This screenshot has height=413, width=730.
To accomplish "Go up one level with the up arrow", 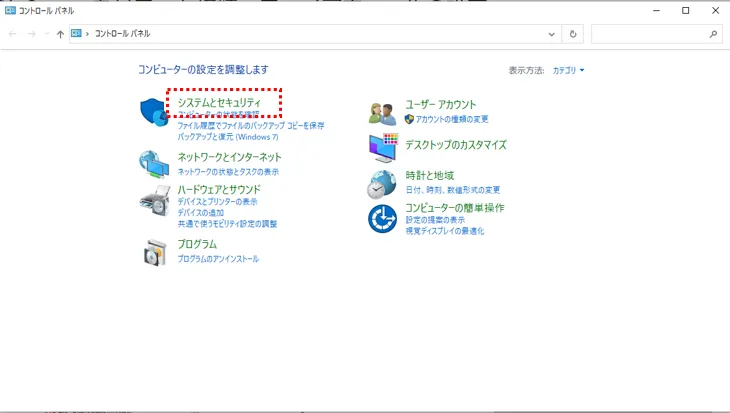I will [x=60, y=34].
